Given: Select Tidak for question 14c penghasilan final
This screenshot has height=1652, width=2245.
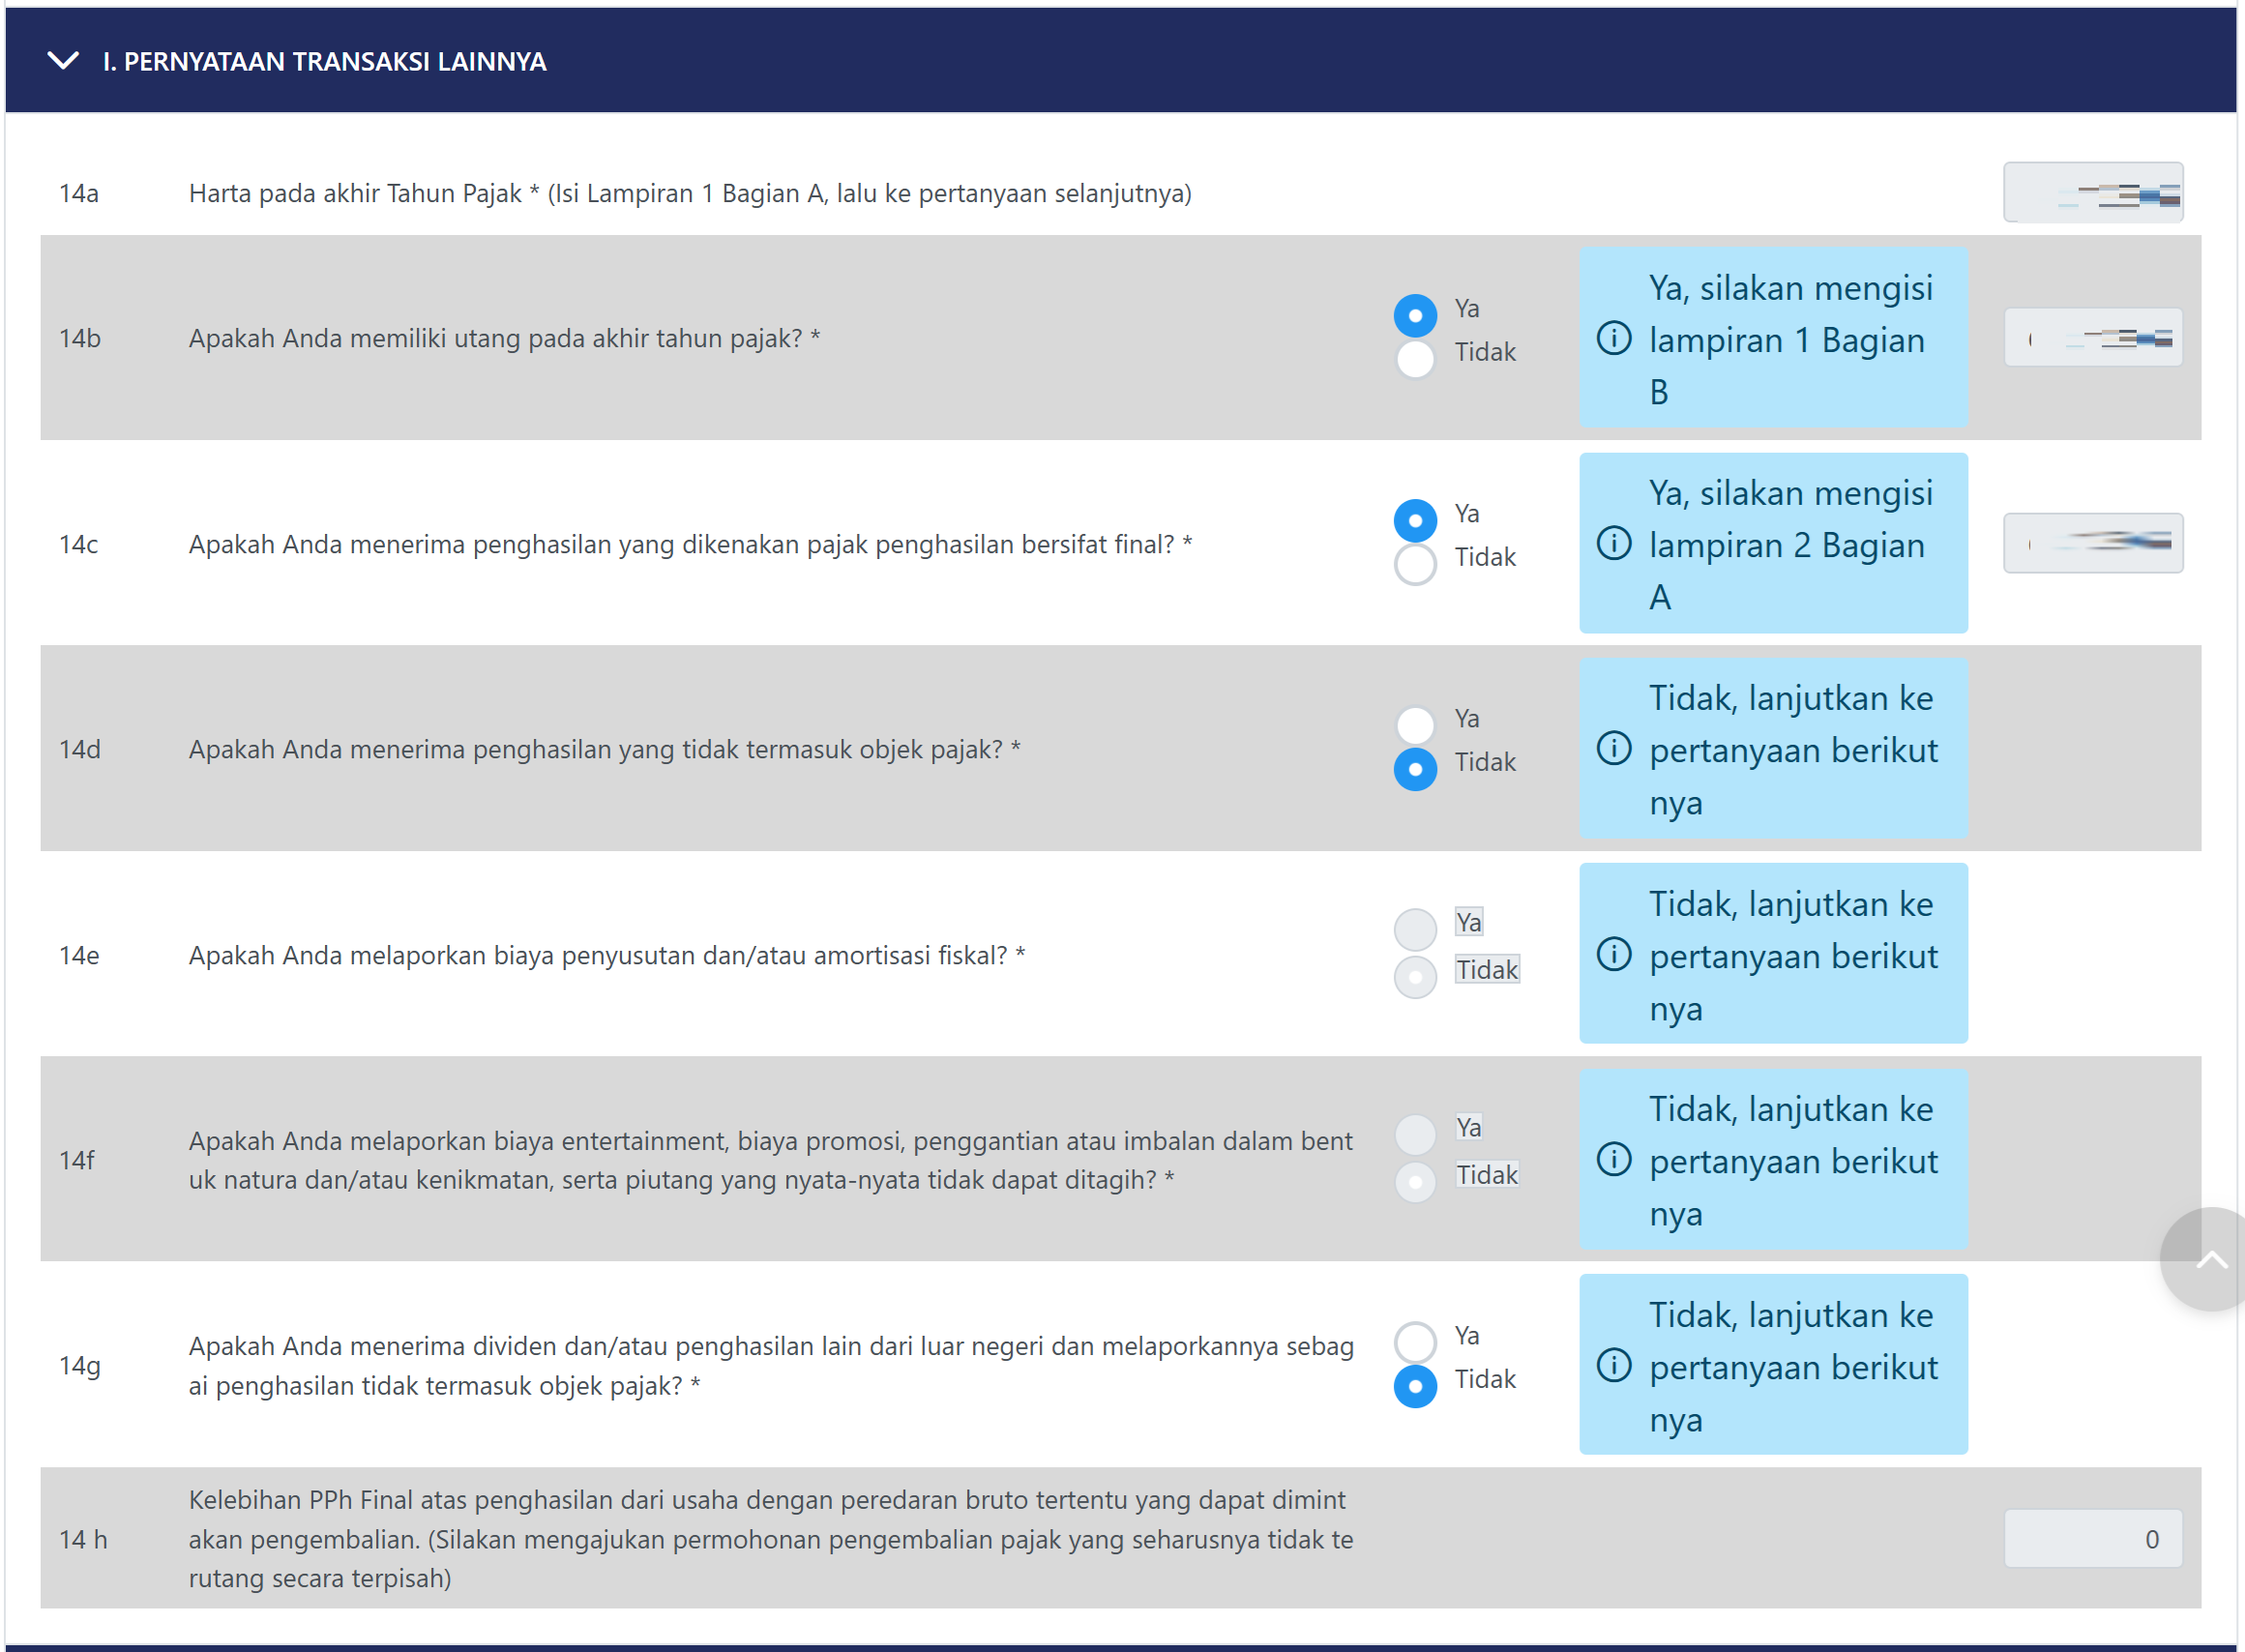Looking at the screenshot, I should (x=1415, y=564).
